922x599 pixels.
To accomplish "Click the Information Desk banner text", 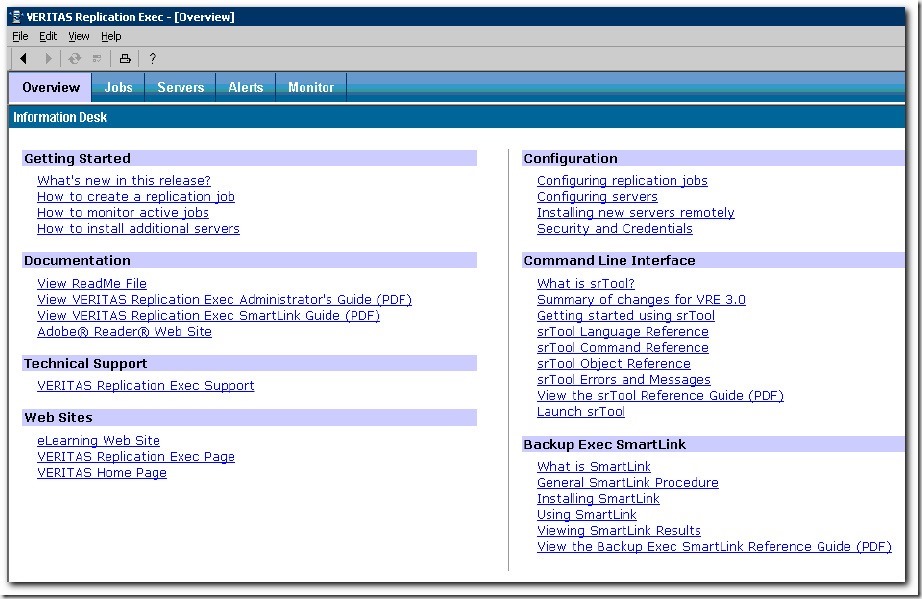I will 60,117.
